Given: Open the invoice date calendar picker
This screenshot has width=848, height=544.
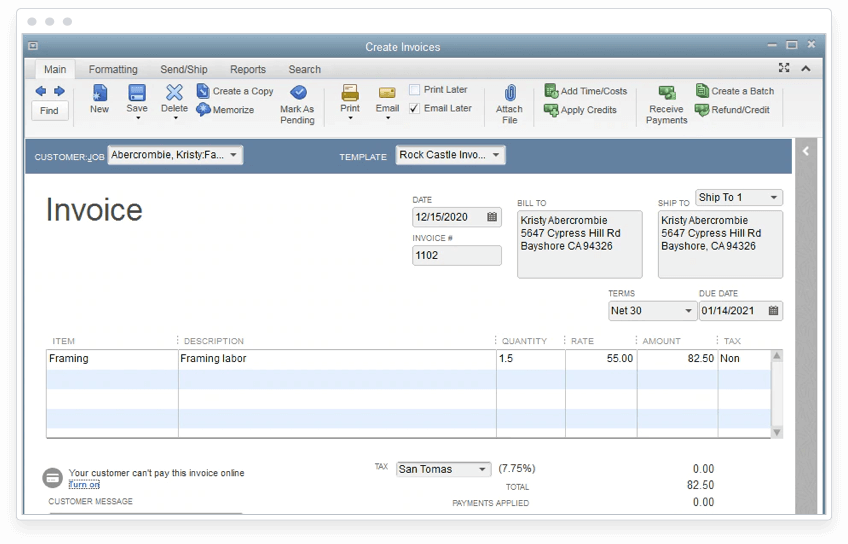Looking at the screenshot, I should pyautogui.click(x=492, y=217).
